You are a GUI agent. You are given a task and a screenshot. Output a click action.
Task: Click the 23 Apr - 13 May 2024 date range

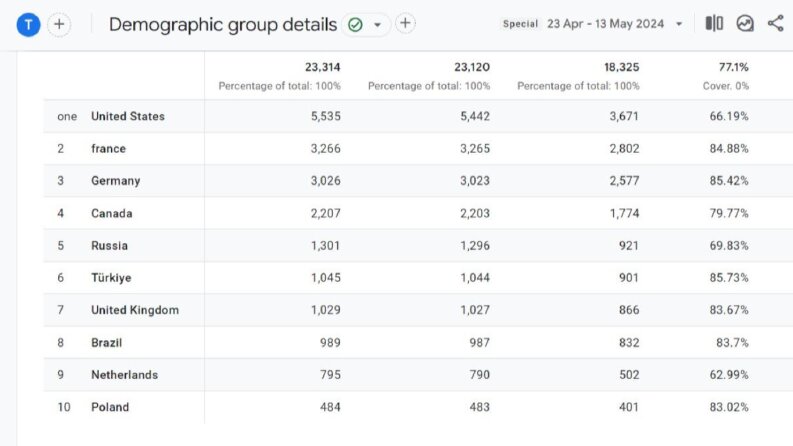pos(605,24)
